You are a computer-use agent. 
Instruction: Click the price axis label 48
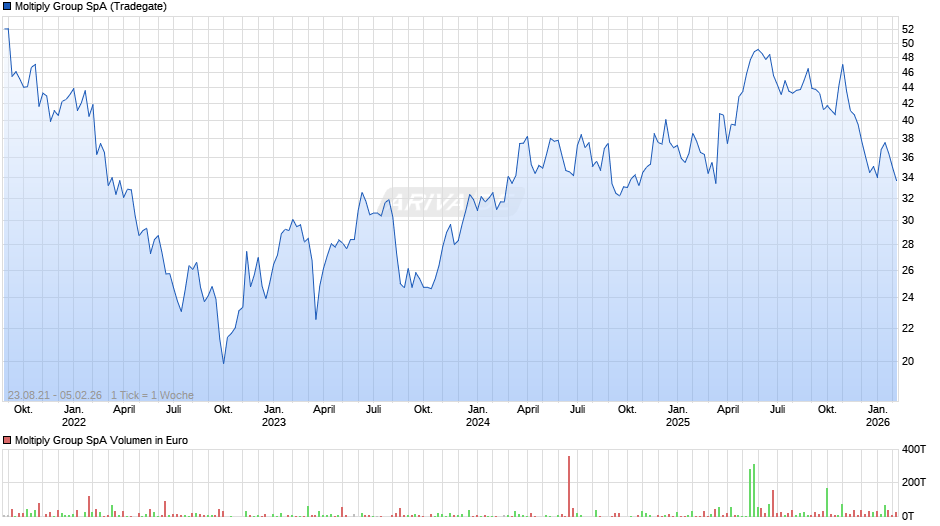point(908,58)
